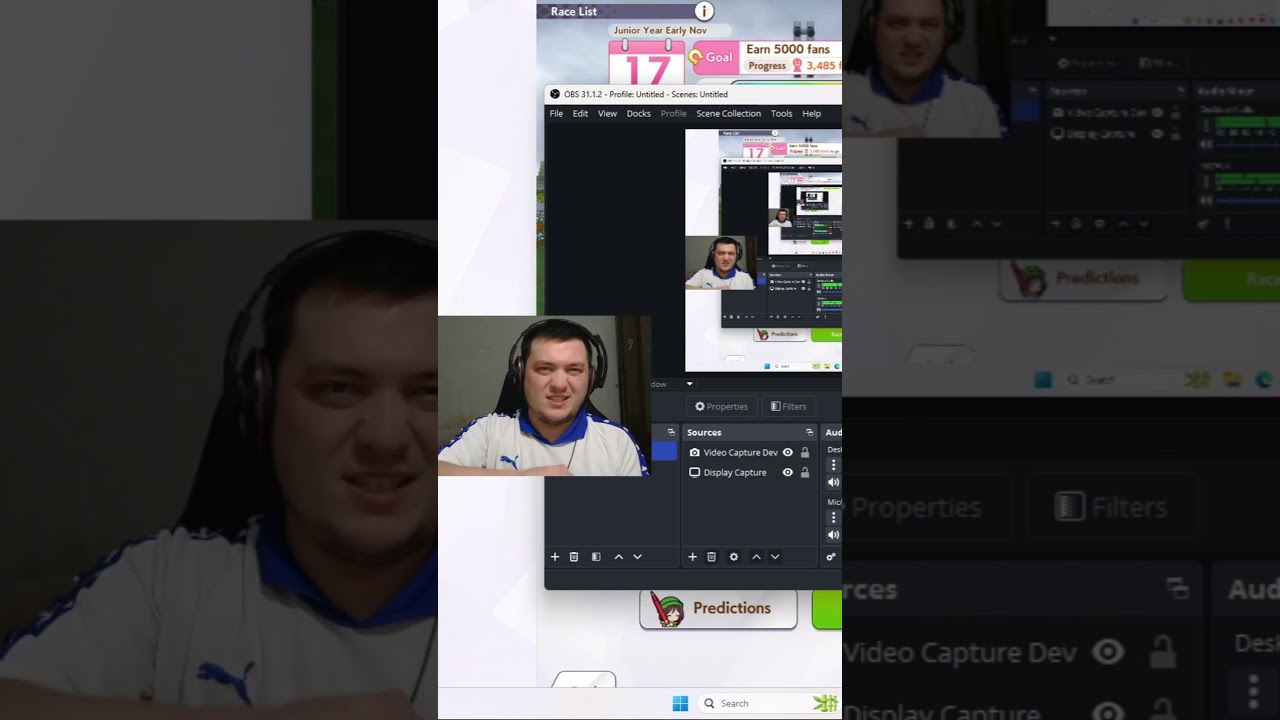Click 'Earn 5000 fans' goal text
Image resolution: width=1280 pixels, height=720 pixels.
788,49
